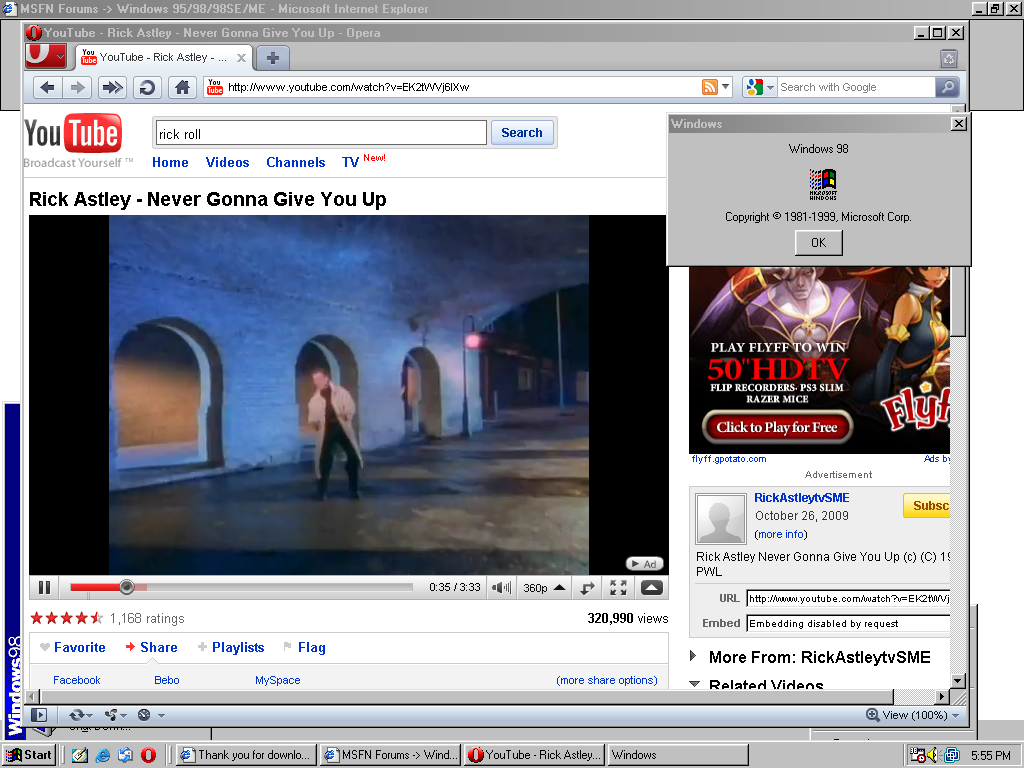Screen dimensions: 1024x768
Task: Close the YouTube - Rick Astley tab
Action: (x=241, y=57)
